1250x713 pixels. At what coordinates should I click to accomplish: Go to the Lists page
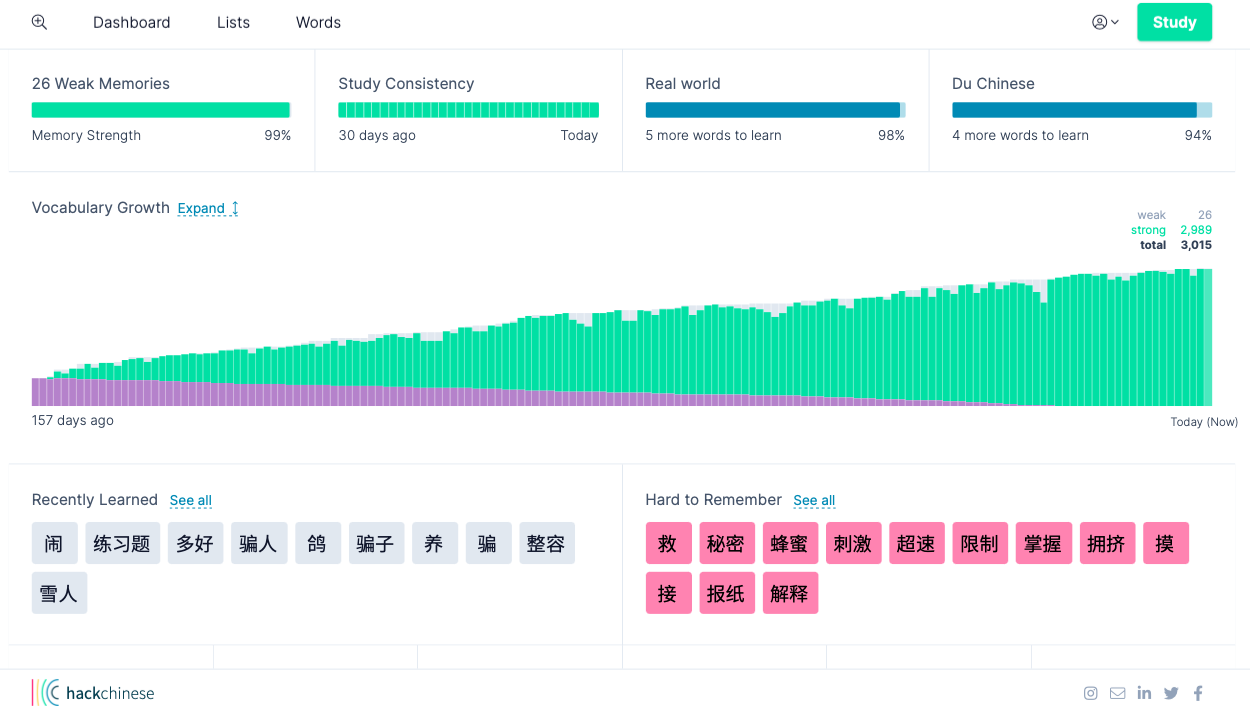point(233,22)
